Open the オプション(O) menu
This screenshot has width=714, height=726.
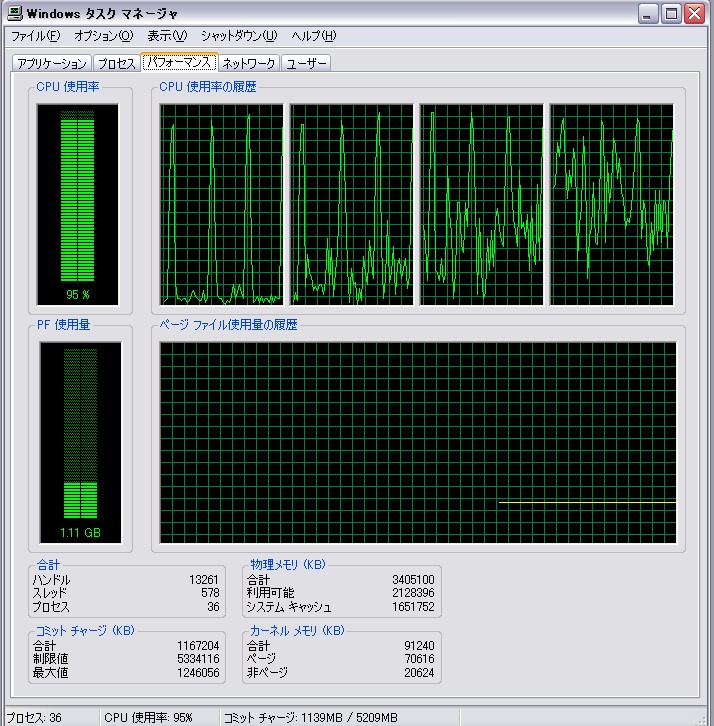(x=104, y=36)
